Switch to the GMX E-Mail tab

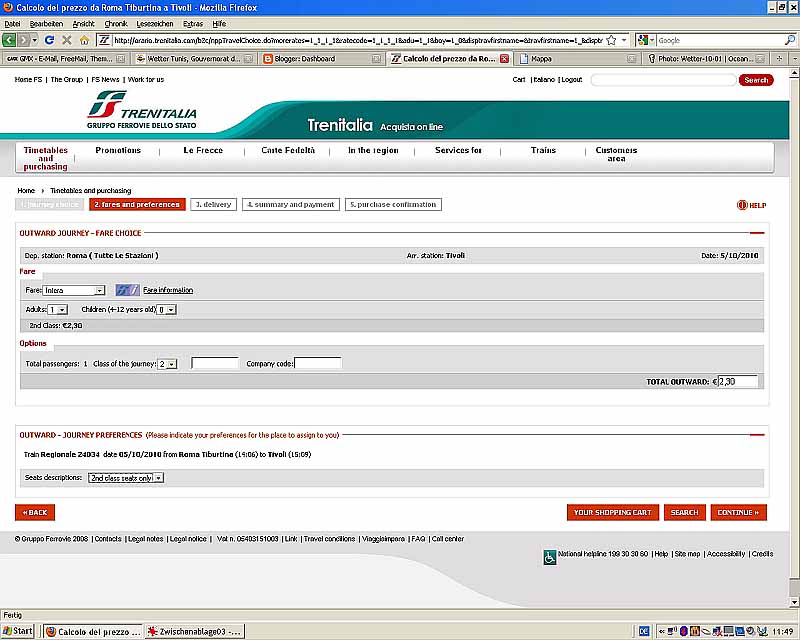64,59
